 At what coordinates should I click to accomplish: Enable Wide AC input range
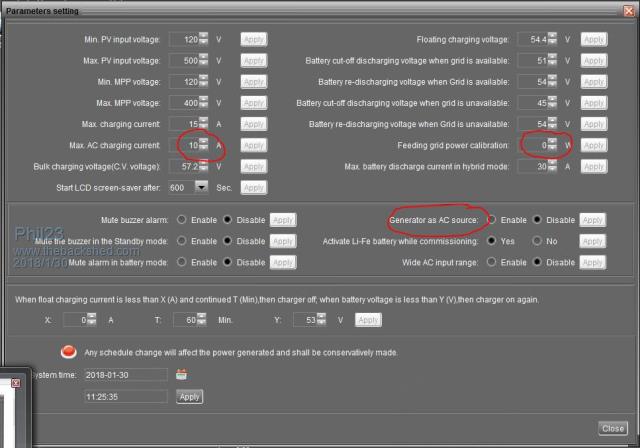click(492, 262)
